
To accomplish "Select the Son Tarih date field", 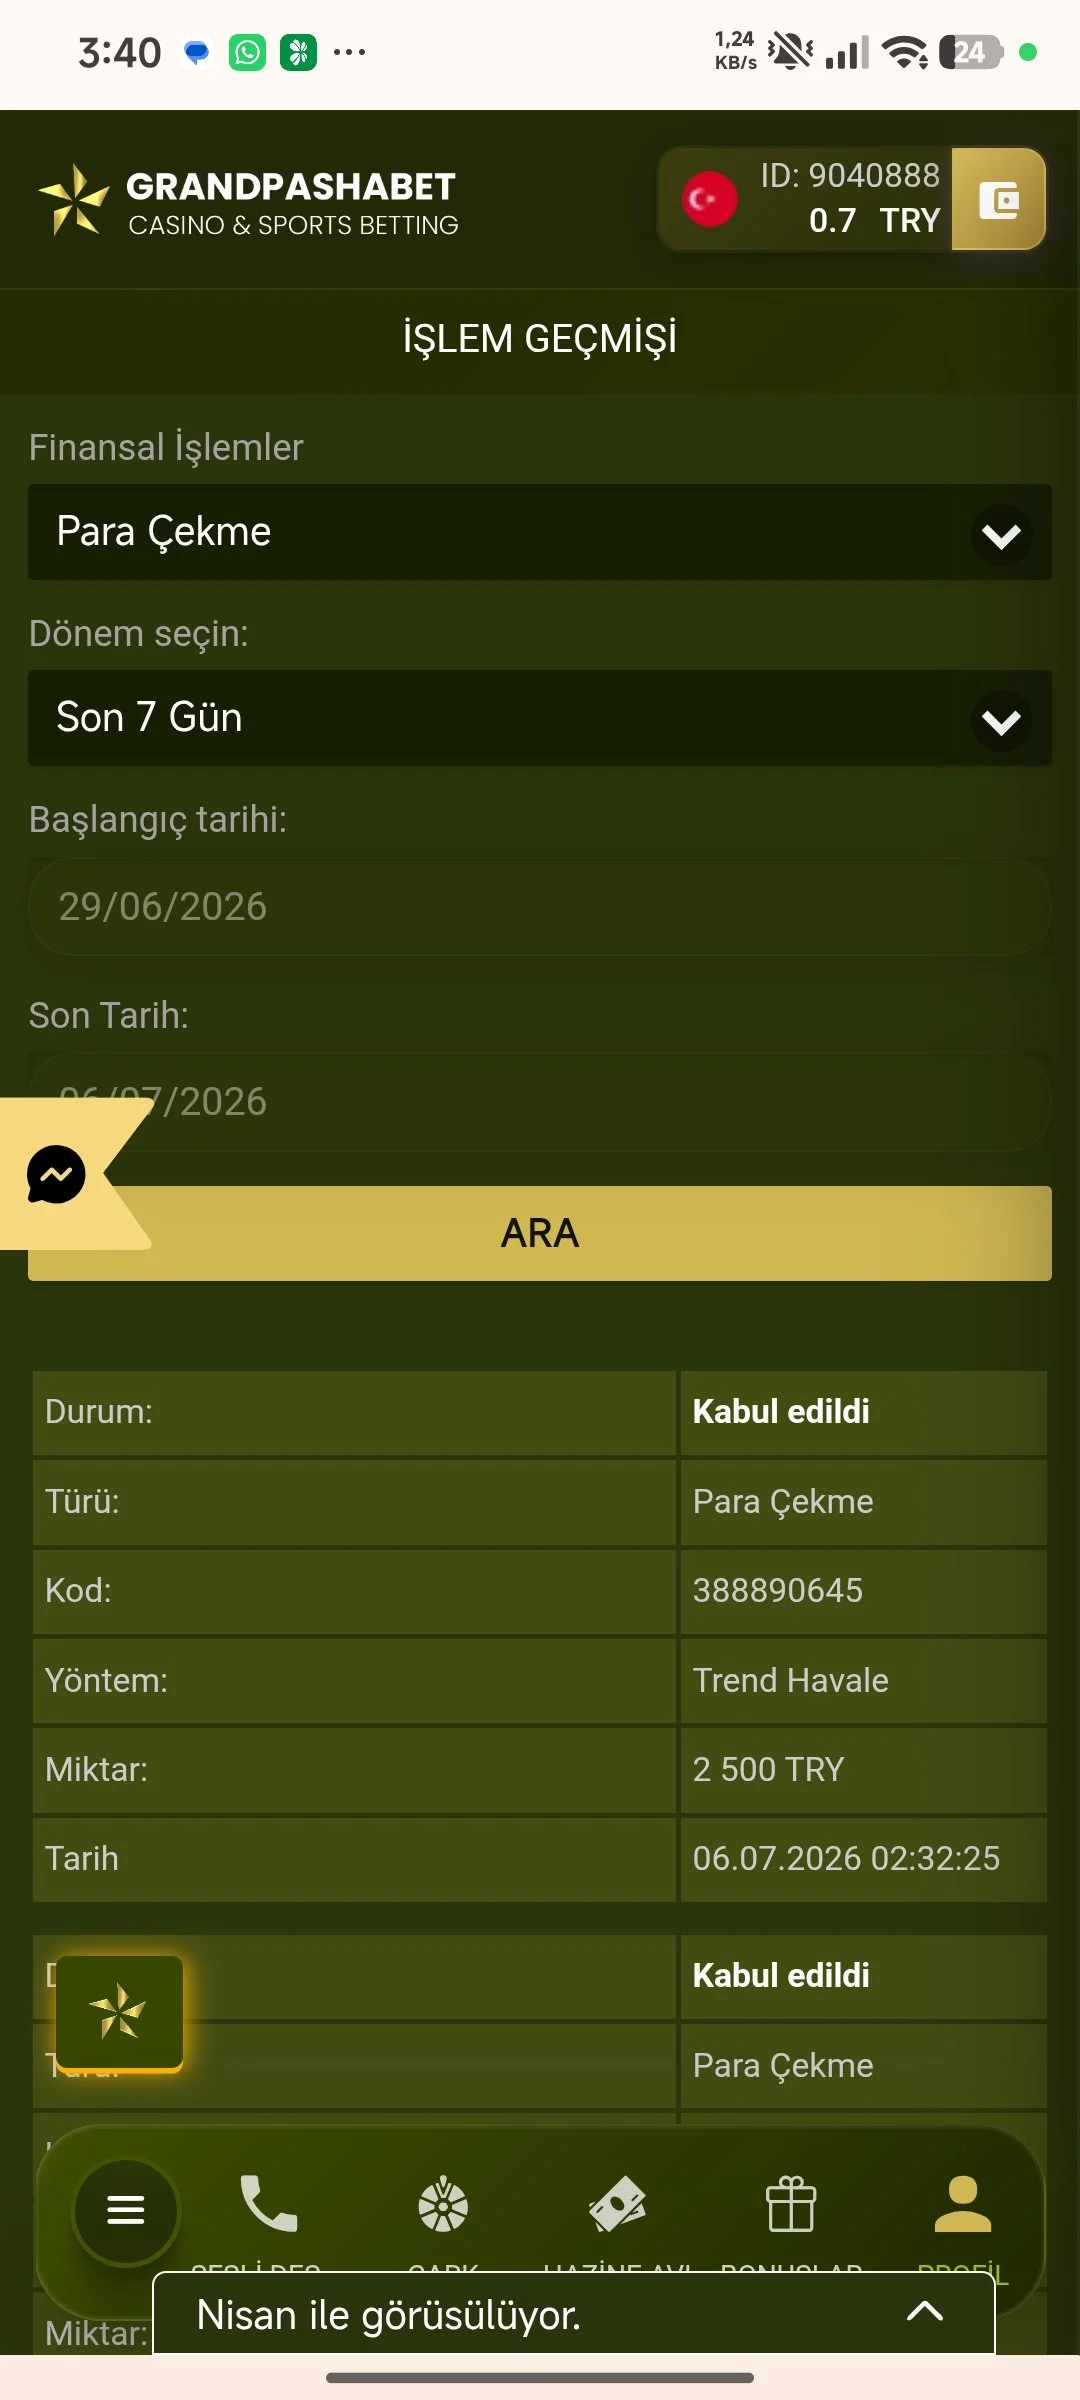I will [540, 1102].
